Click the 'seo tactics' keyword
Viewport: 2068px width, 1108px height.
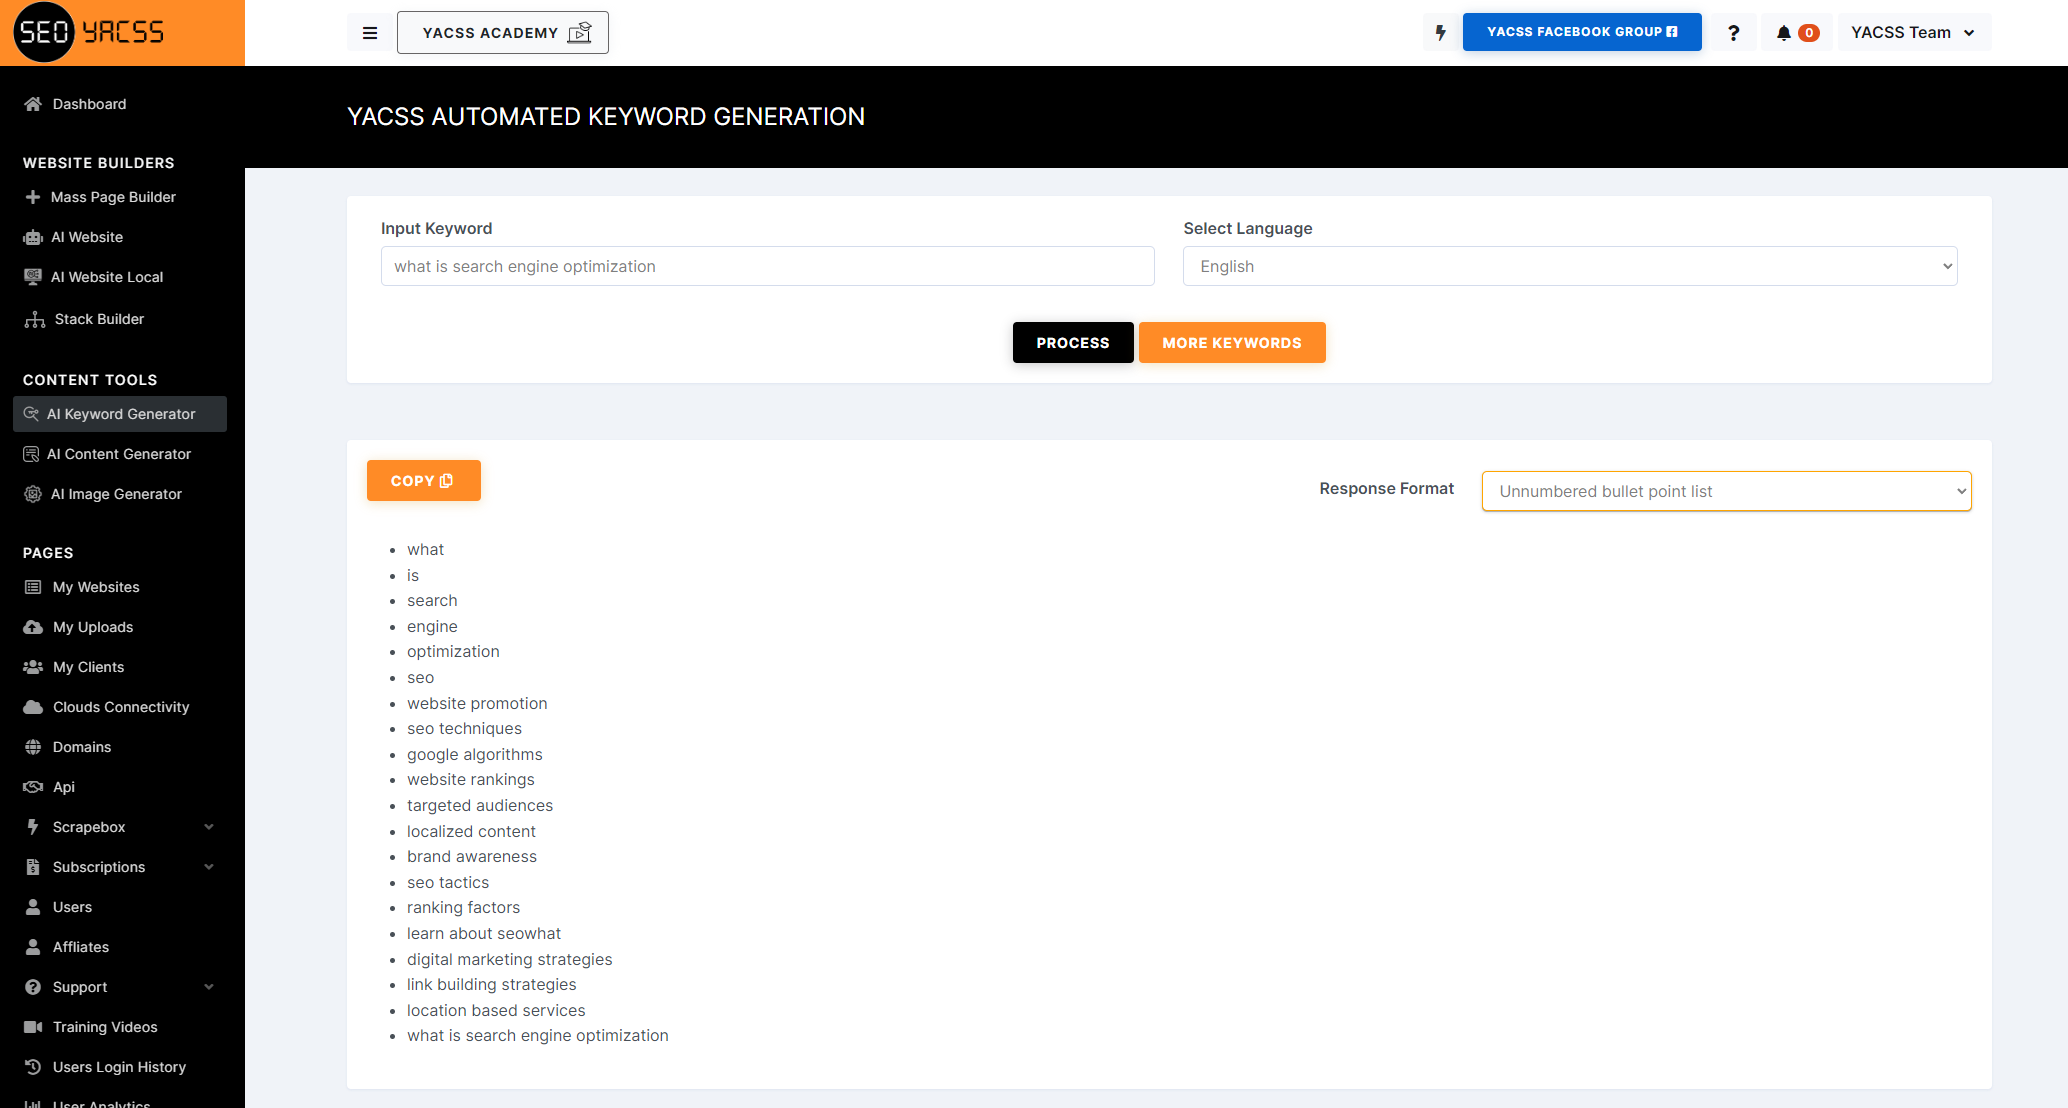448,882
